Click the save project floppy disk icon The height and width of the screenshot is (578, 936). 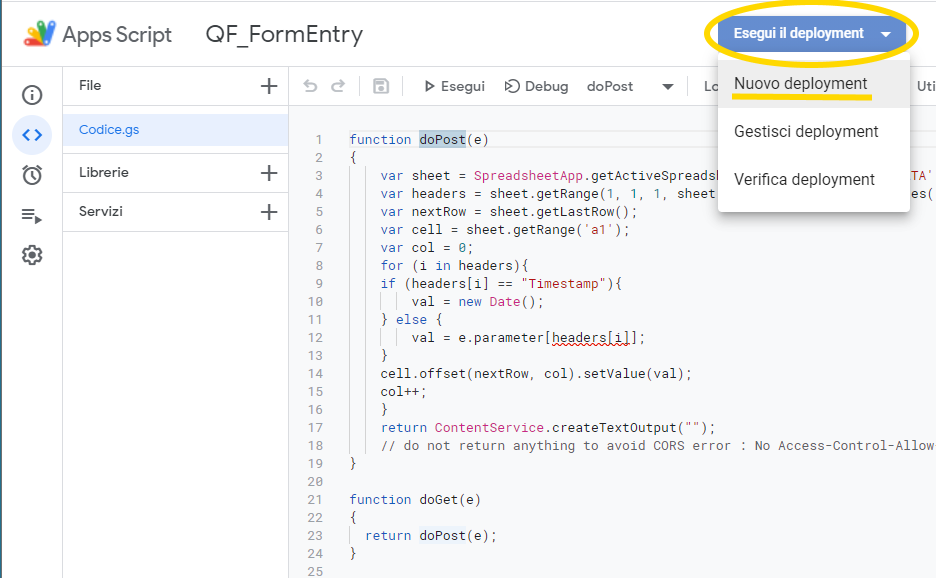pos(380,87)
